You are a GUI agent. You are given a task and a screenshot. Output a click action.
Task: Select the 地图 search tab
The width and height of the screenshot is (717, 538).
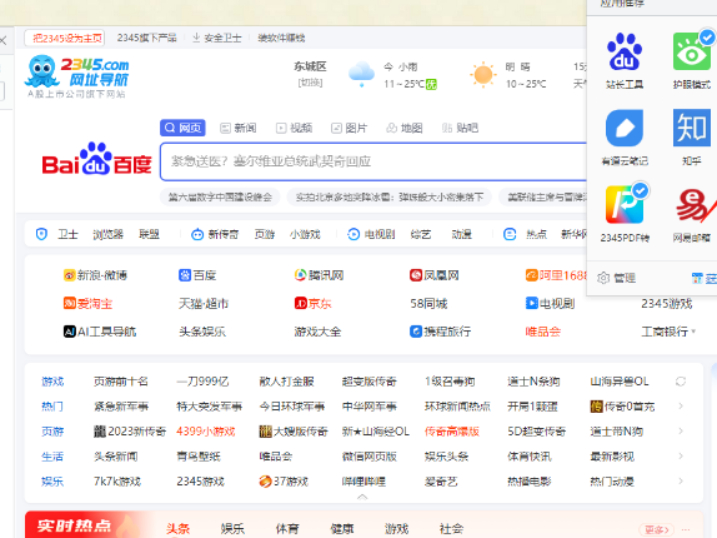[x=405, y=128]
